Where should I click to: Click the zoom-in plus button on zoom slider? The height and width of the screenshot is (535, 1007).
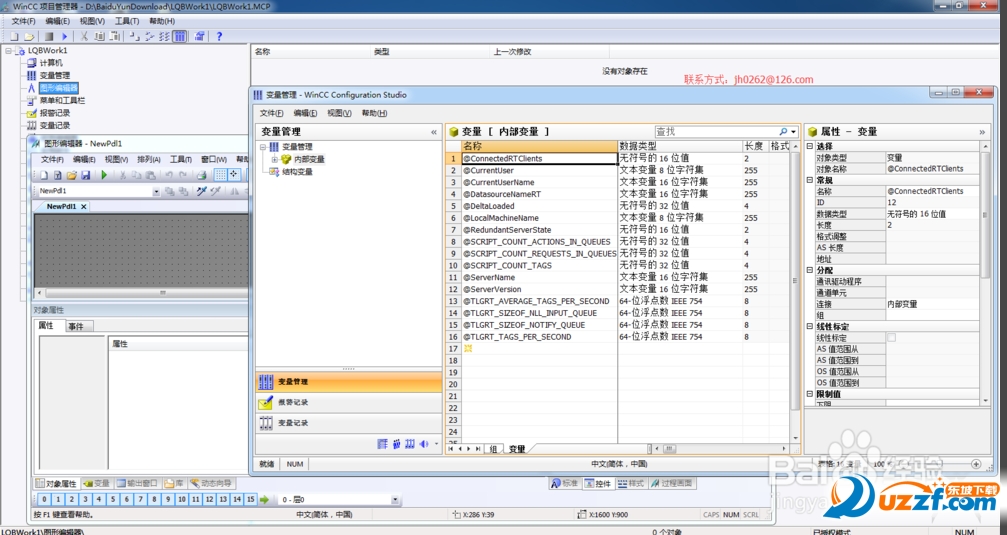pyautogui.click(x=976, y=464)
